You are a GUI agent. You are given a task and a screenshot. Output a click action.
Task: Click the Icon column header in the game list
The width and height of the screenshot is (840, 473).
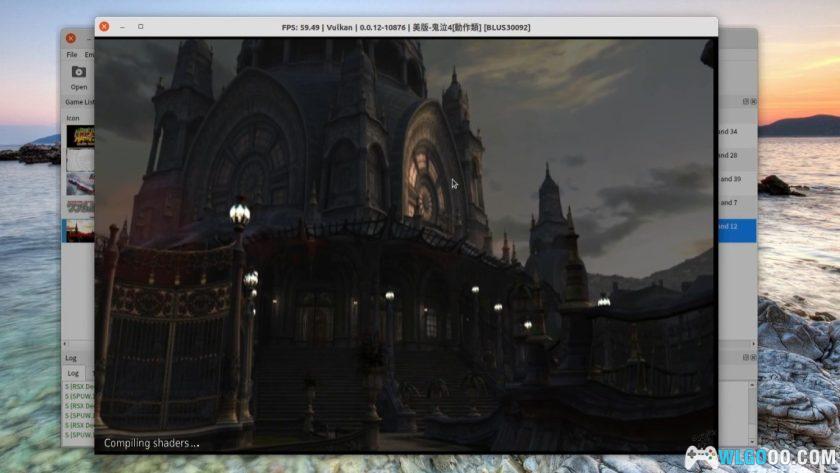73,118
